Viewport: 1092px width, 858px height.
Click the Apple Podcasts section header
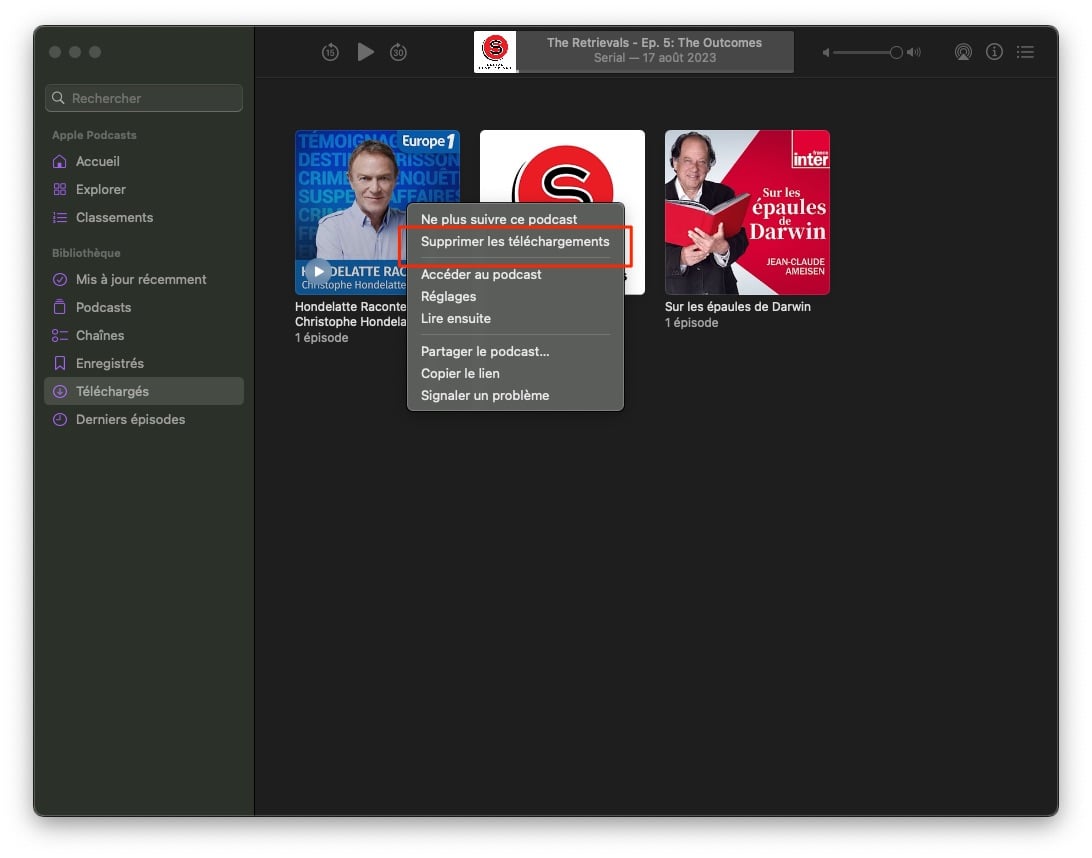[x=94, y=135]
